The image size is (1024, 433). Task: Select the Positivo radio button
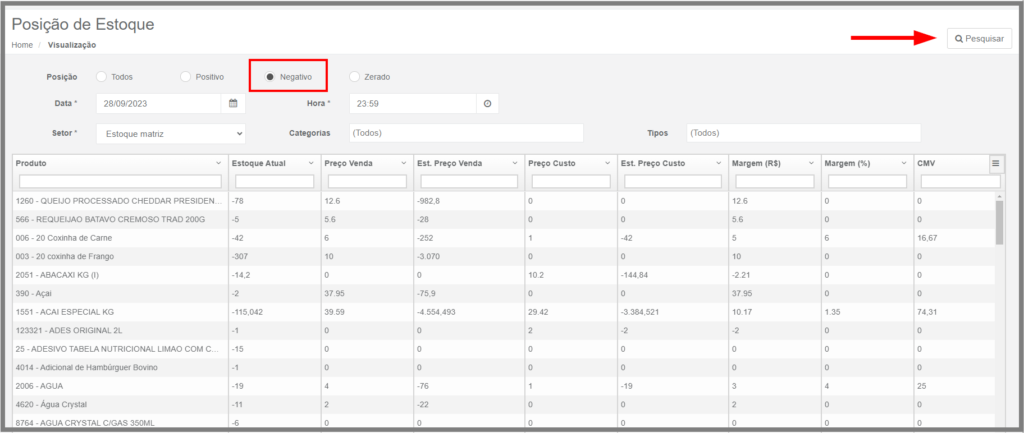[x=185, y=76]
